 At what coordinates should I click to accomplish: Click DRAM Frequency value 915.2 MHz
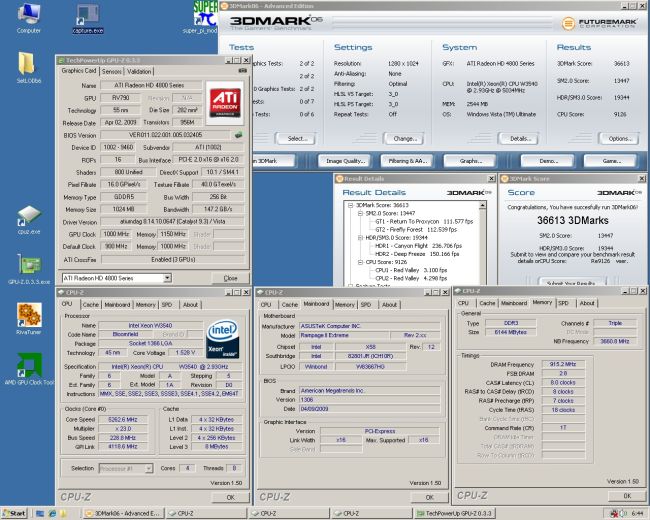tap(563, 364)
